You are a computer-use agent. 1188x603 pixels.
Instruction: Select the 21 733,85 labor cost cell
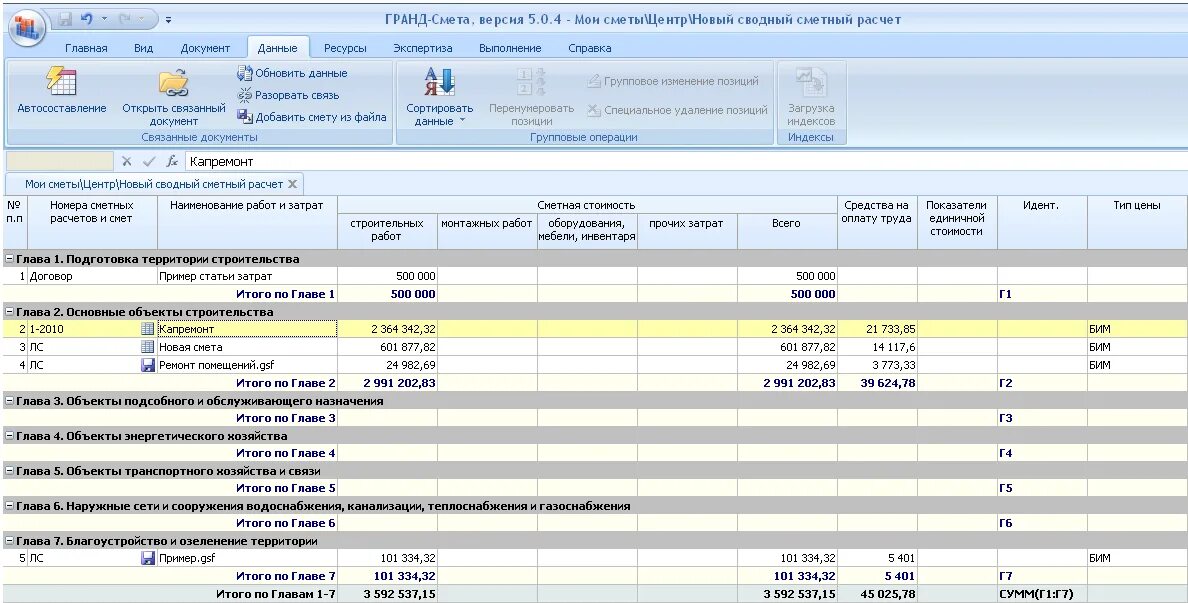tap(877, 330)
